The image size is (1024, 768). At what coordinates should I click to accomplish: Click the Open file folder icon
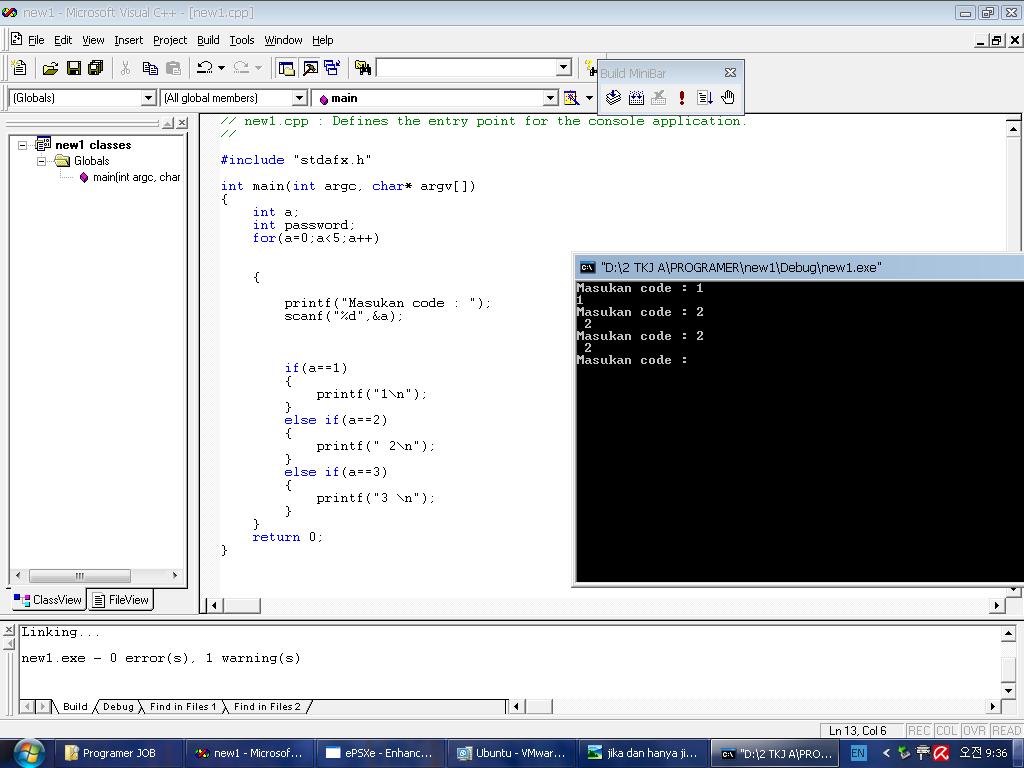[50, 67]
